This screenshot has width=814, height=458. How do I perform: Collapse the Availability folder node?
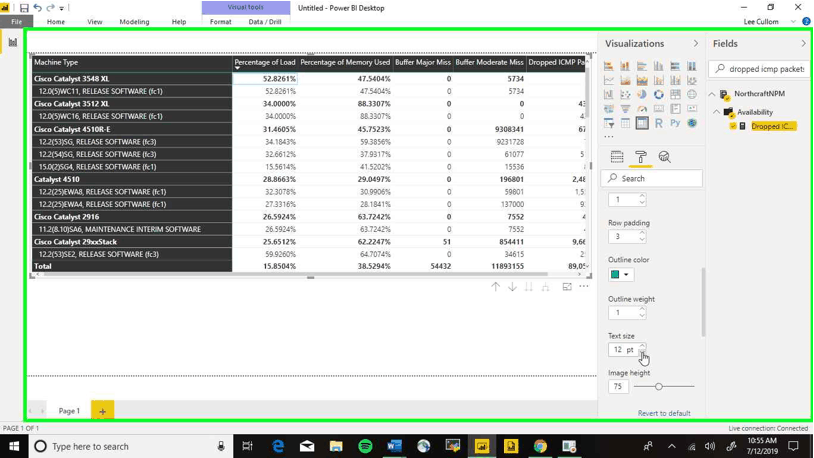(x=716, y=112)
